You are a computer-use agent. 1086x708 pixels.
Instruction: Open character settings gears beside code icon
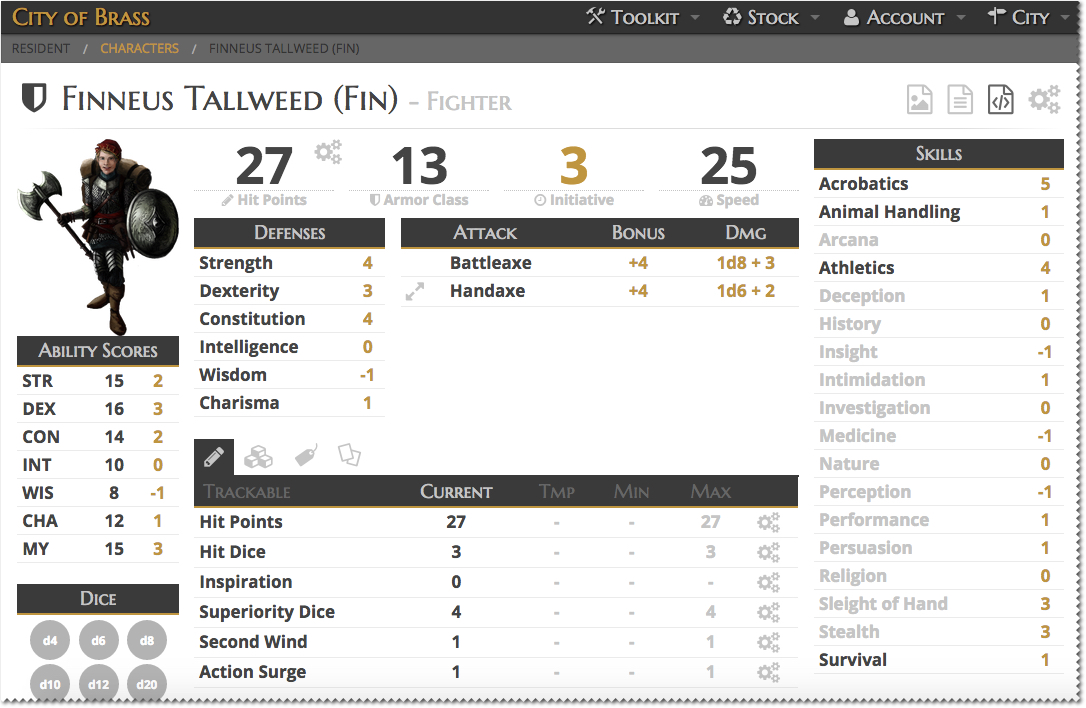pyautogui.click(x=1044, y=99)
